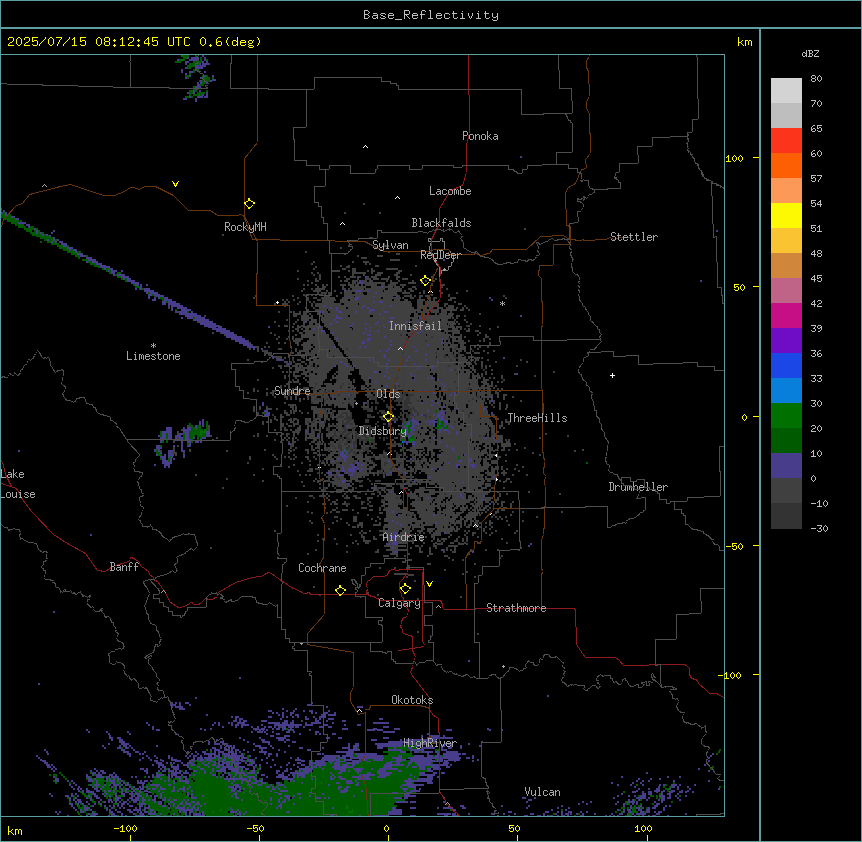Select the RedDeer city label

[440, 255]
